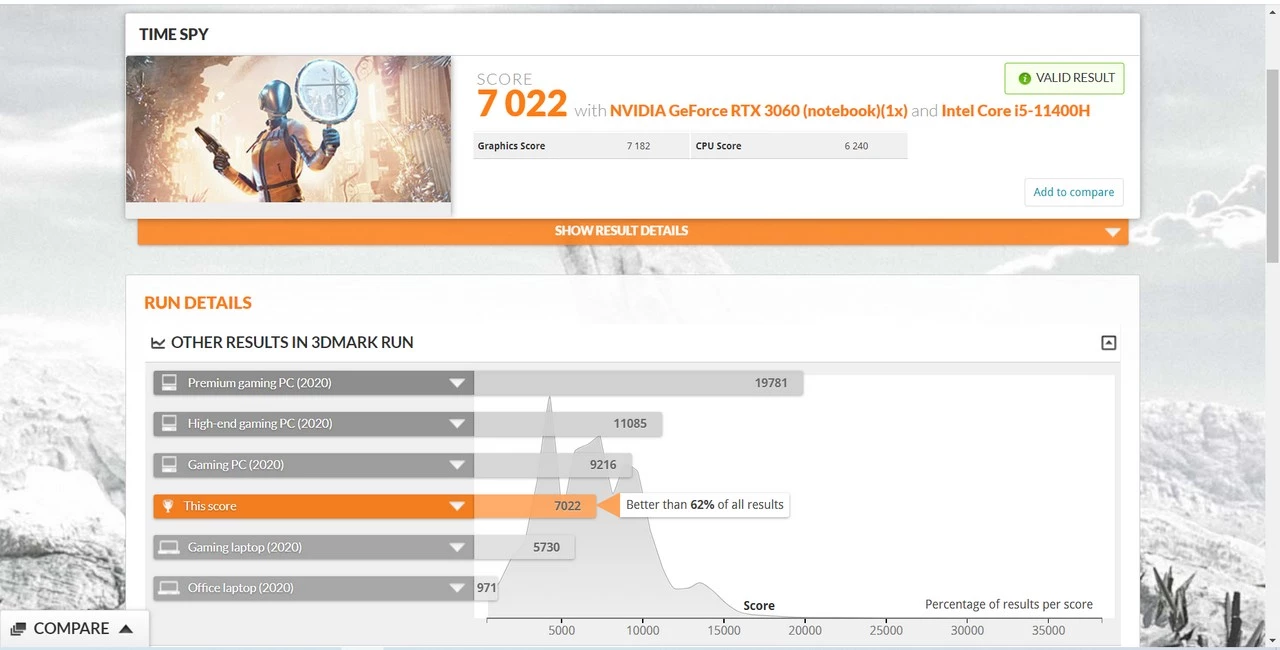Viewport: 1280px width, 650px height.
Task: Open the Compare panel arrow
Action: (x=126, y=629)
